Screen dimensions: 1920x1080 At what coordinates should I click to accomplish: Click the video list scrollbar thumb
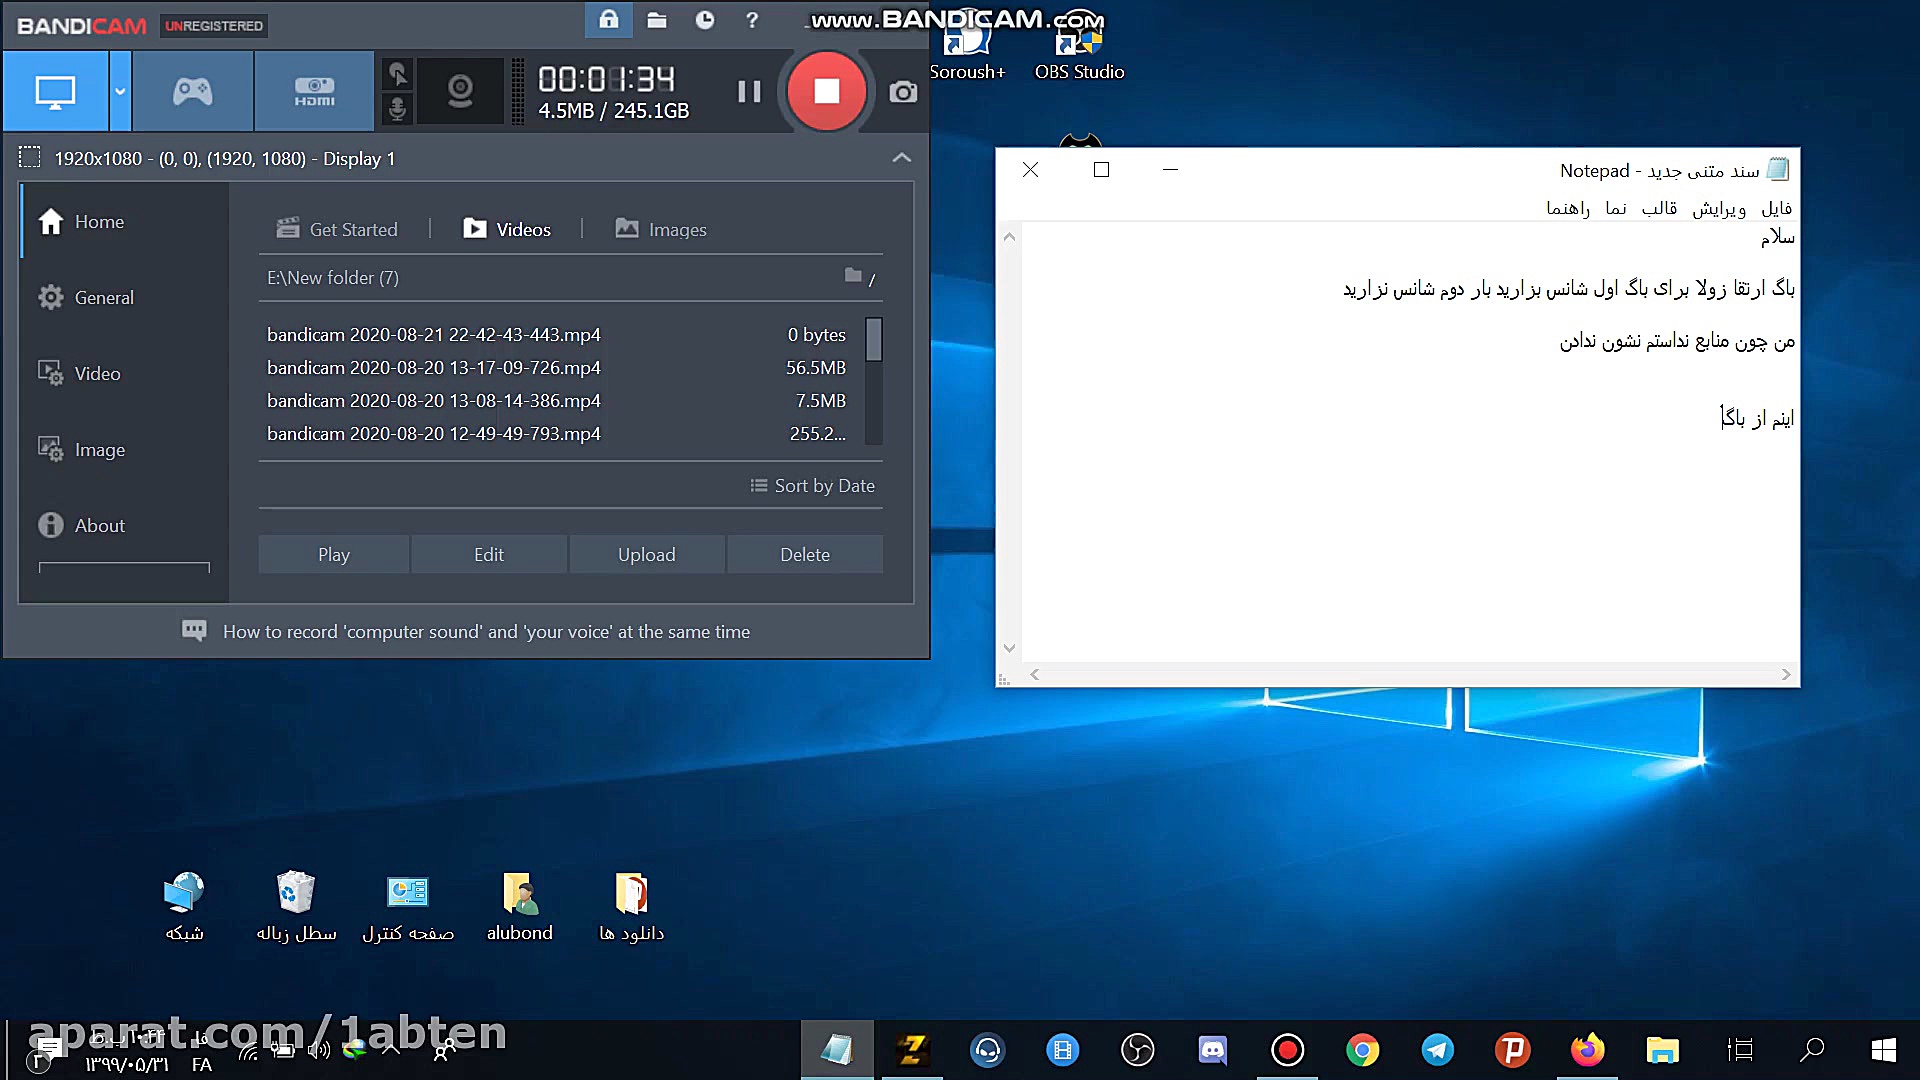874,339
